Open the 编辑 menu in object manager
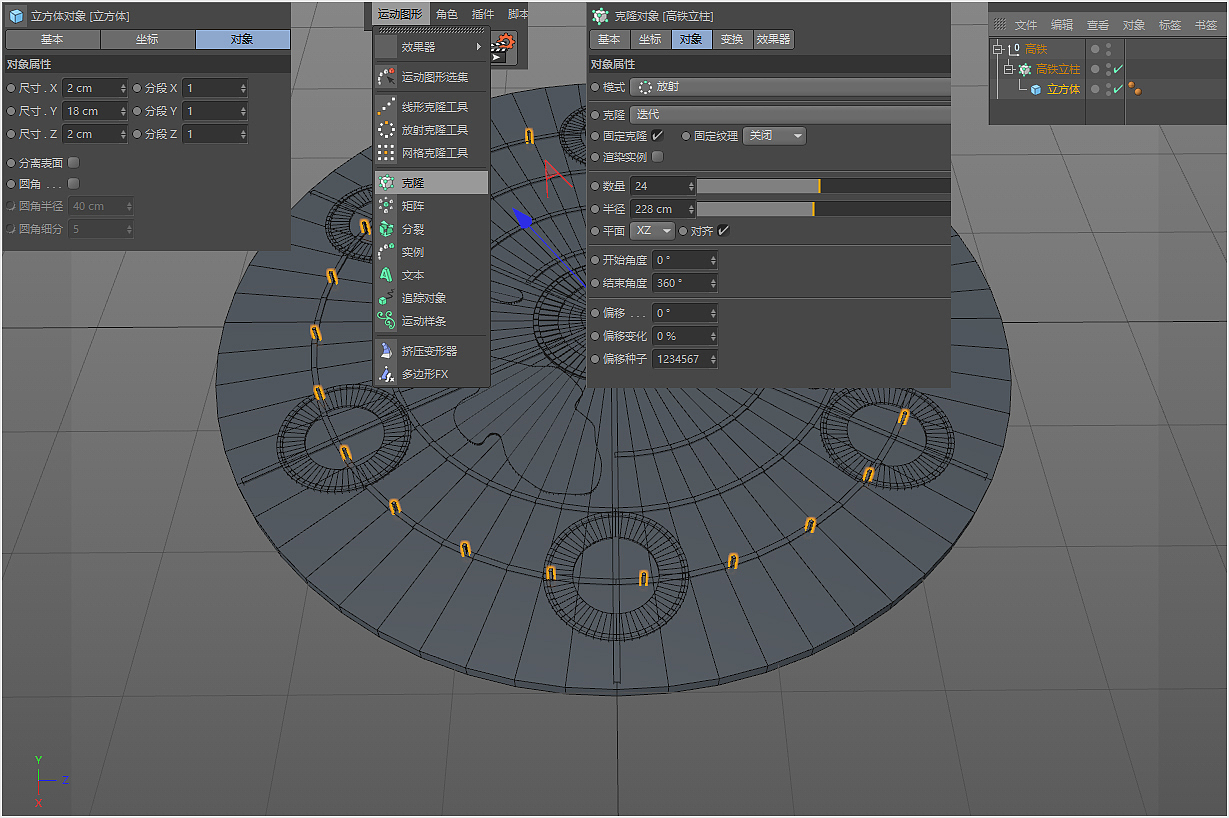Image resolution: width=1229 pixels, height=818 pixels. [1062, 25]
